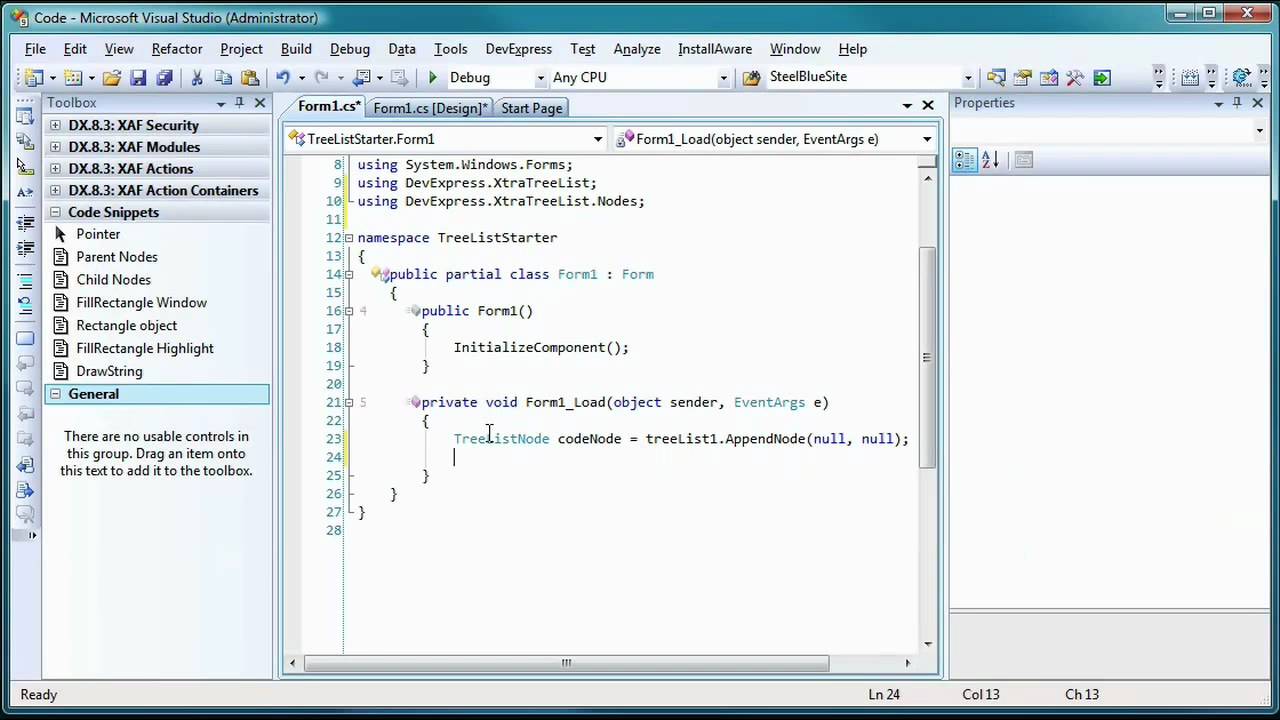Click the Save All icon
The height and width of the screenshot is (720, 1280).
[164, 78]
